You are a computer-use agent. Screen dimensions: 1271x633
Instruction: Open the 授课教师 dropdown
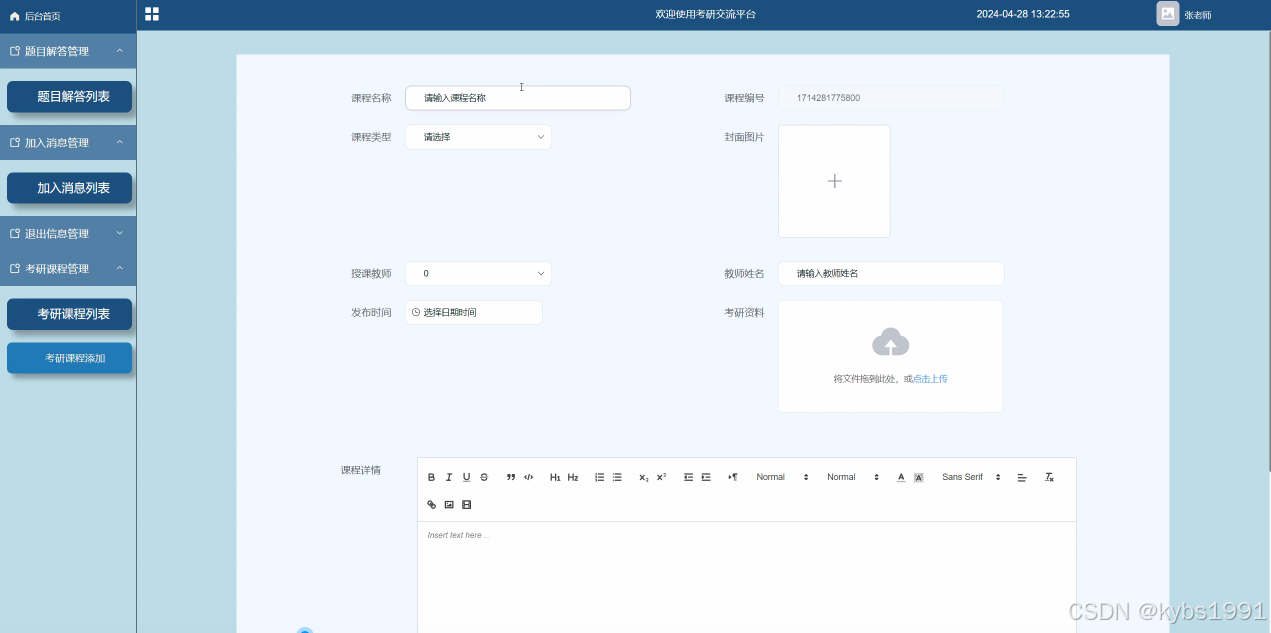pos(478,273)
